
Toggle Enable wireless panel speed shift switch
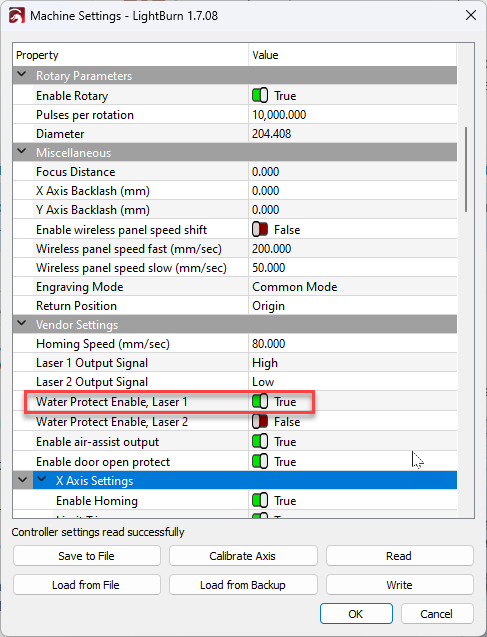click(x=260, y=230)
